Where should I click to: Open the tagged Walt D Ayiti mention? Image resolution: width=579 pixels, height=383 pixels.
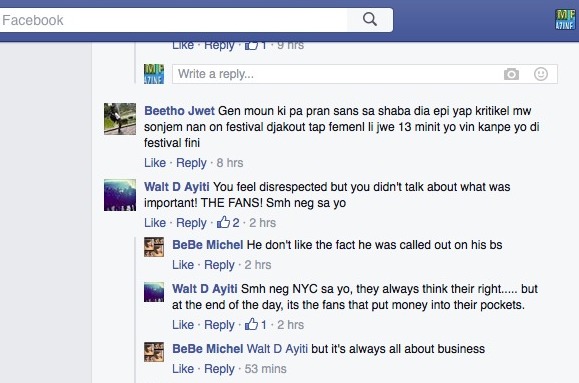point(277,349)
